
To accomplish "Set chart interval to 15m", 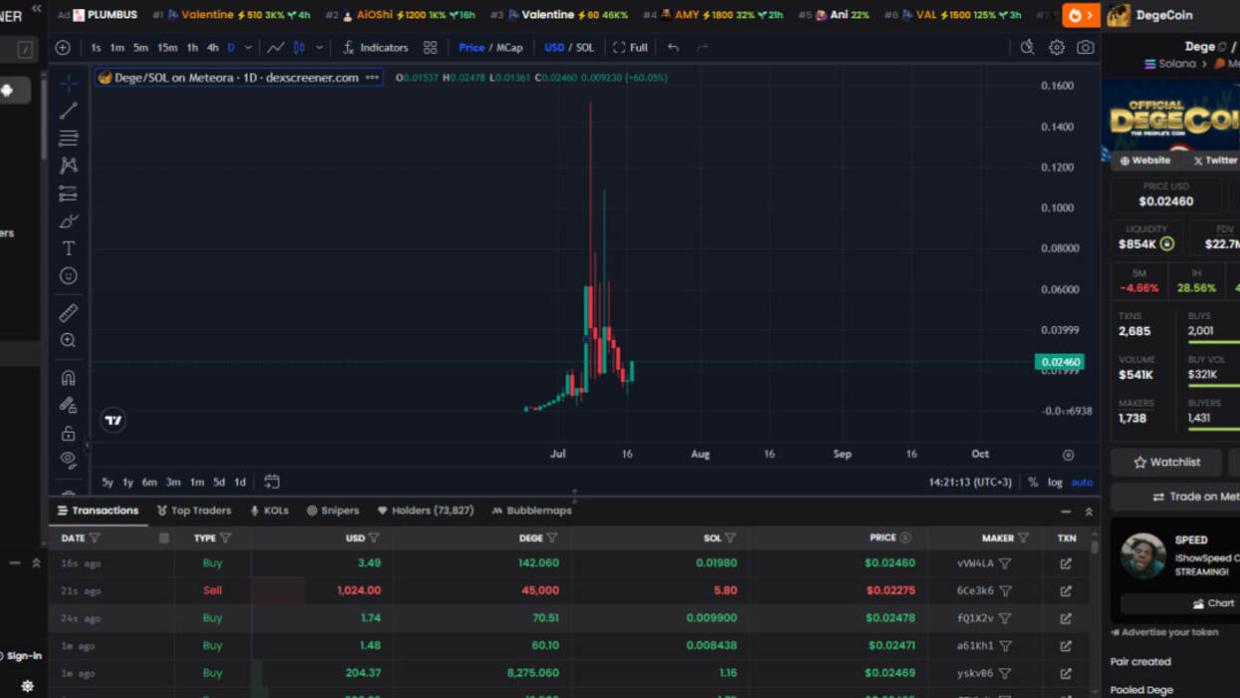I will [x=167, y=47].
